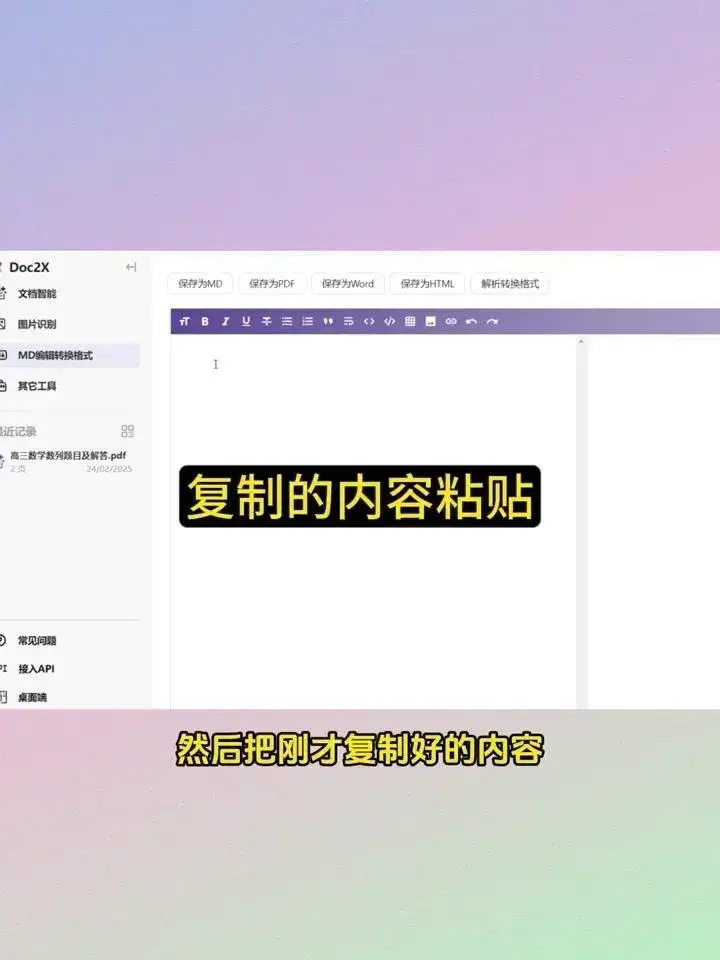
Task: Insert a block quote
Action: 328,321
